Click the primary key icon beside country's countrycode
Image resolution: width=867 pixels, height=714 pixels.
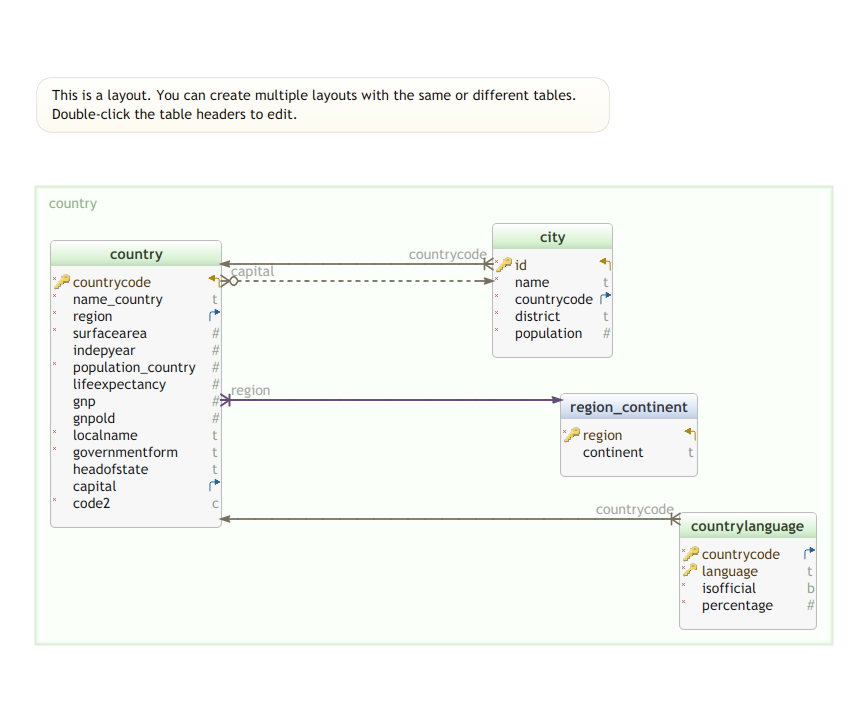coord(63,282)
